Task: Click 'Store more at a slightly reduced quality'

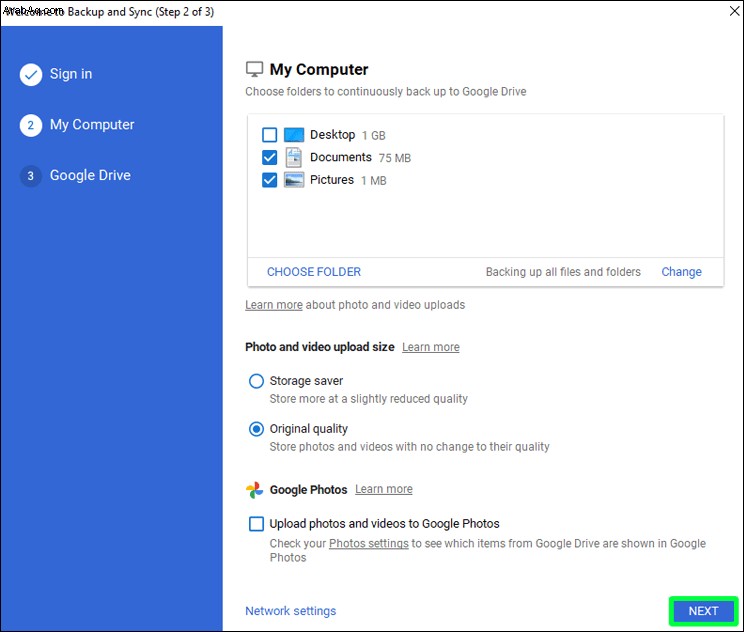Action: (x=369, y=399)
